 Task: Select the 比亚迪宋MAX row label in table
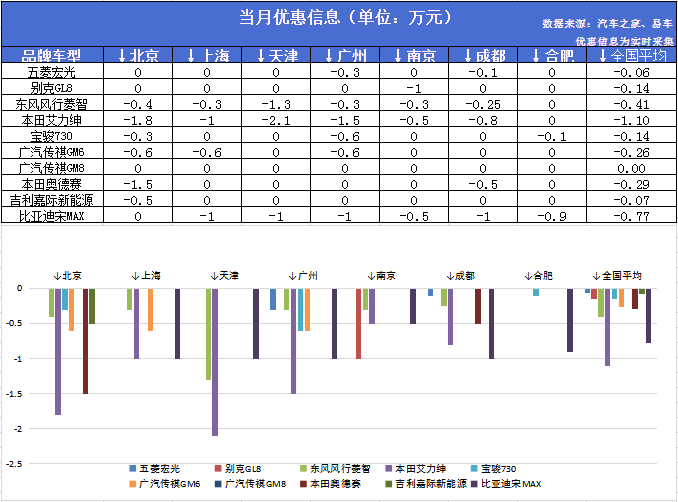click(52, 215)
